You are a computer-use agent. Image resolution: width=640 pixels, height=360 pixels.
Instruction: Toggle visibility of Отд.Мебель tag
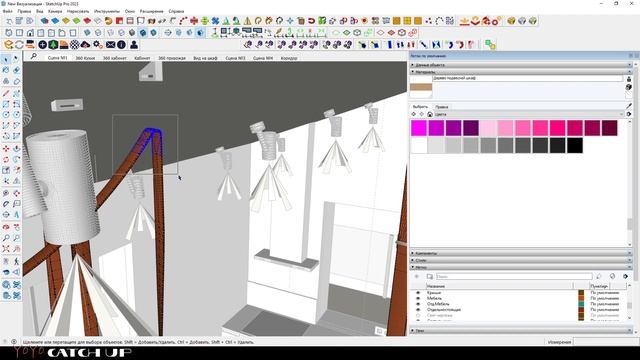click(x=418, y=304)
